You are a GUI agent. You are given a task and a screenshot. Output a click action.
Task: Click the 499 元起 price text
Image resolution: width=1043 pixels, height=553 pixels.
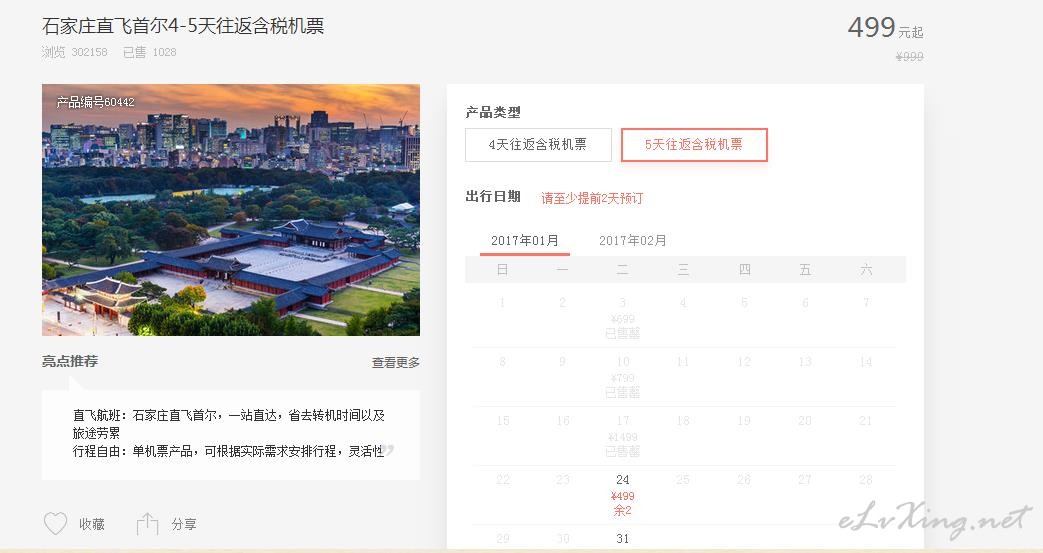(x=885, y=27)
